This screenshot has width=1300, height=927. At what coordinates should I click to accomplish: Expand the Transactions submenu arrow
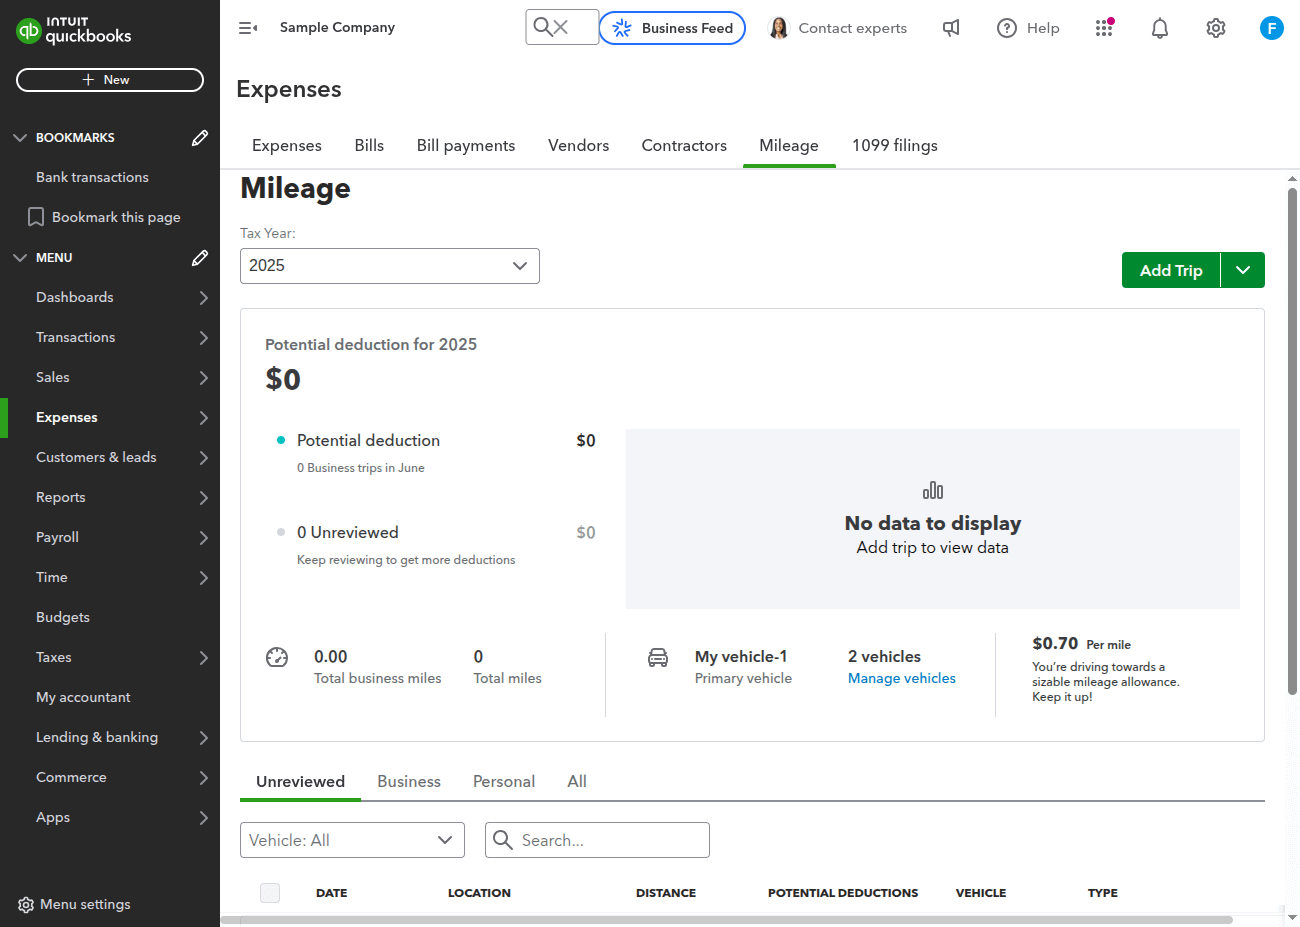(x=203, y=338)
